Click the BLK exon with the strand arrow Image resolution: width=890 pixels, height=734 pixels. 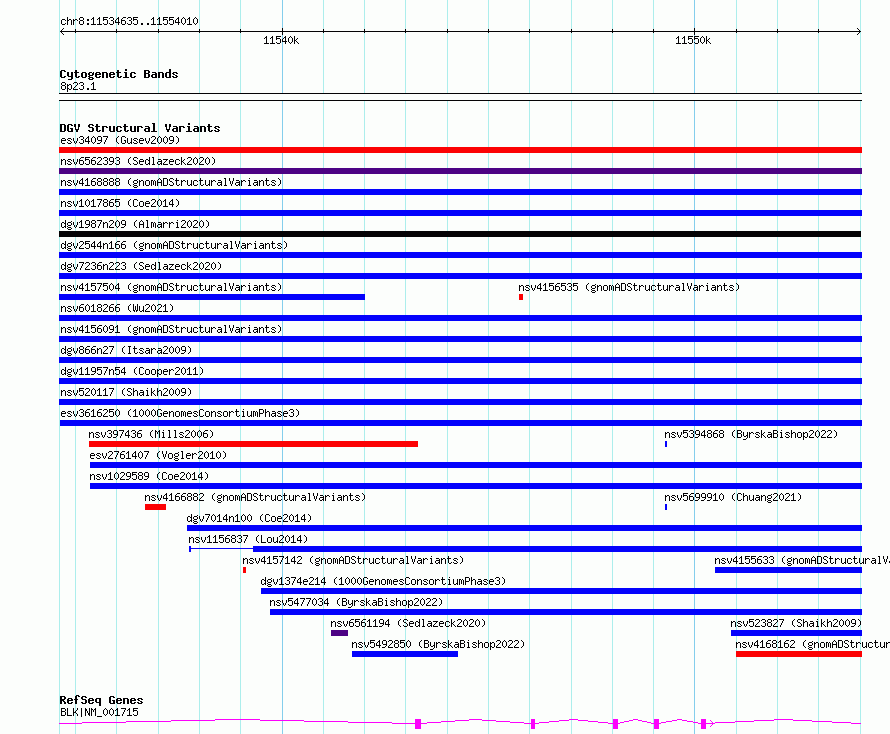(x=703, y=724)
